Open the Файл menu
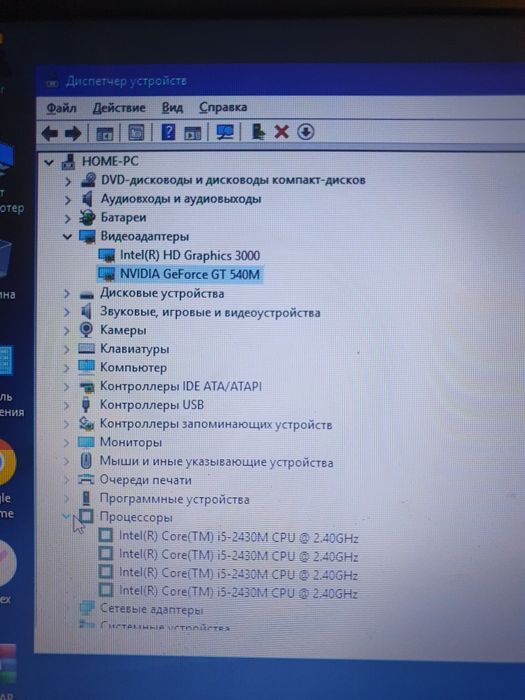 (61, 108)
